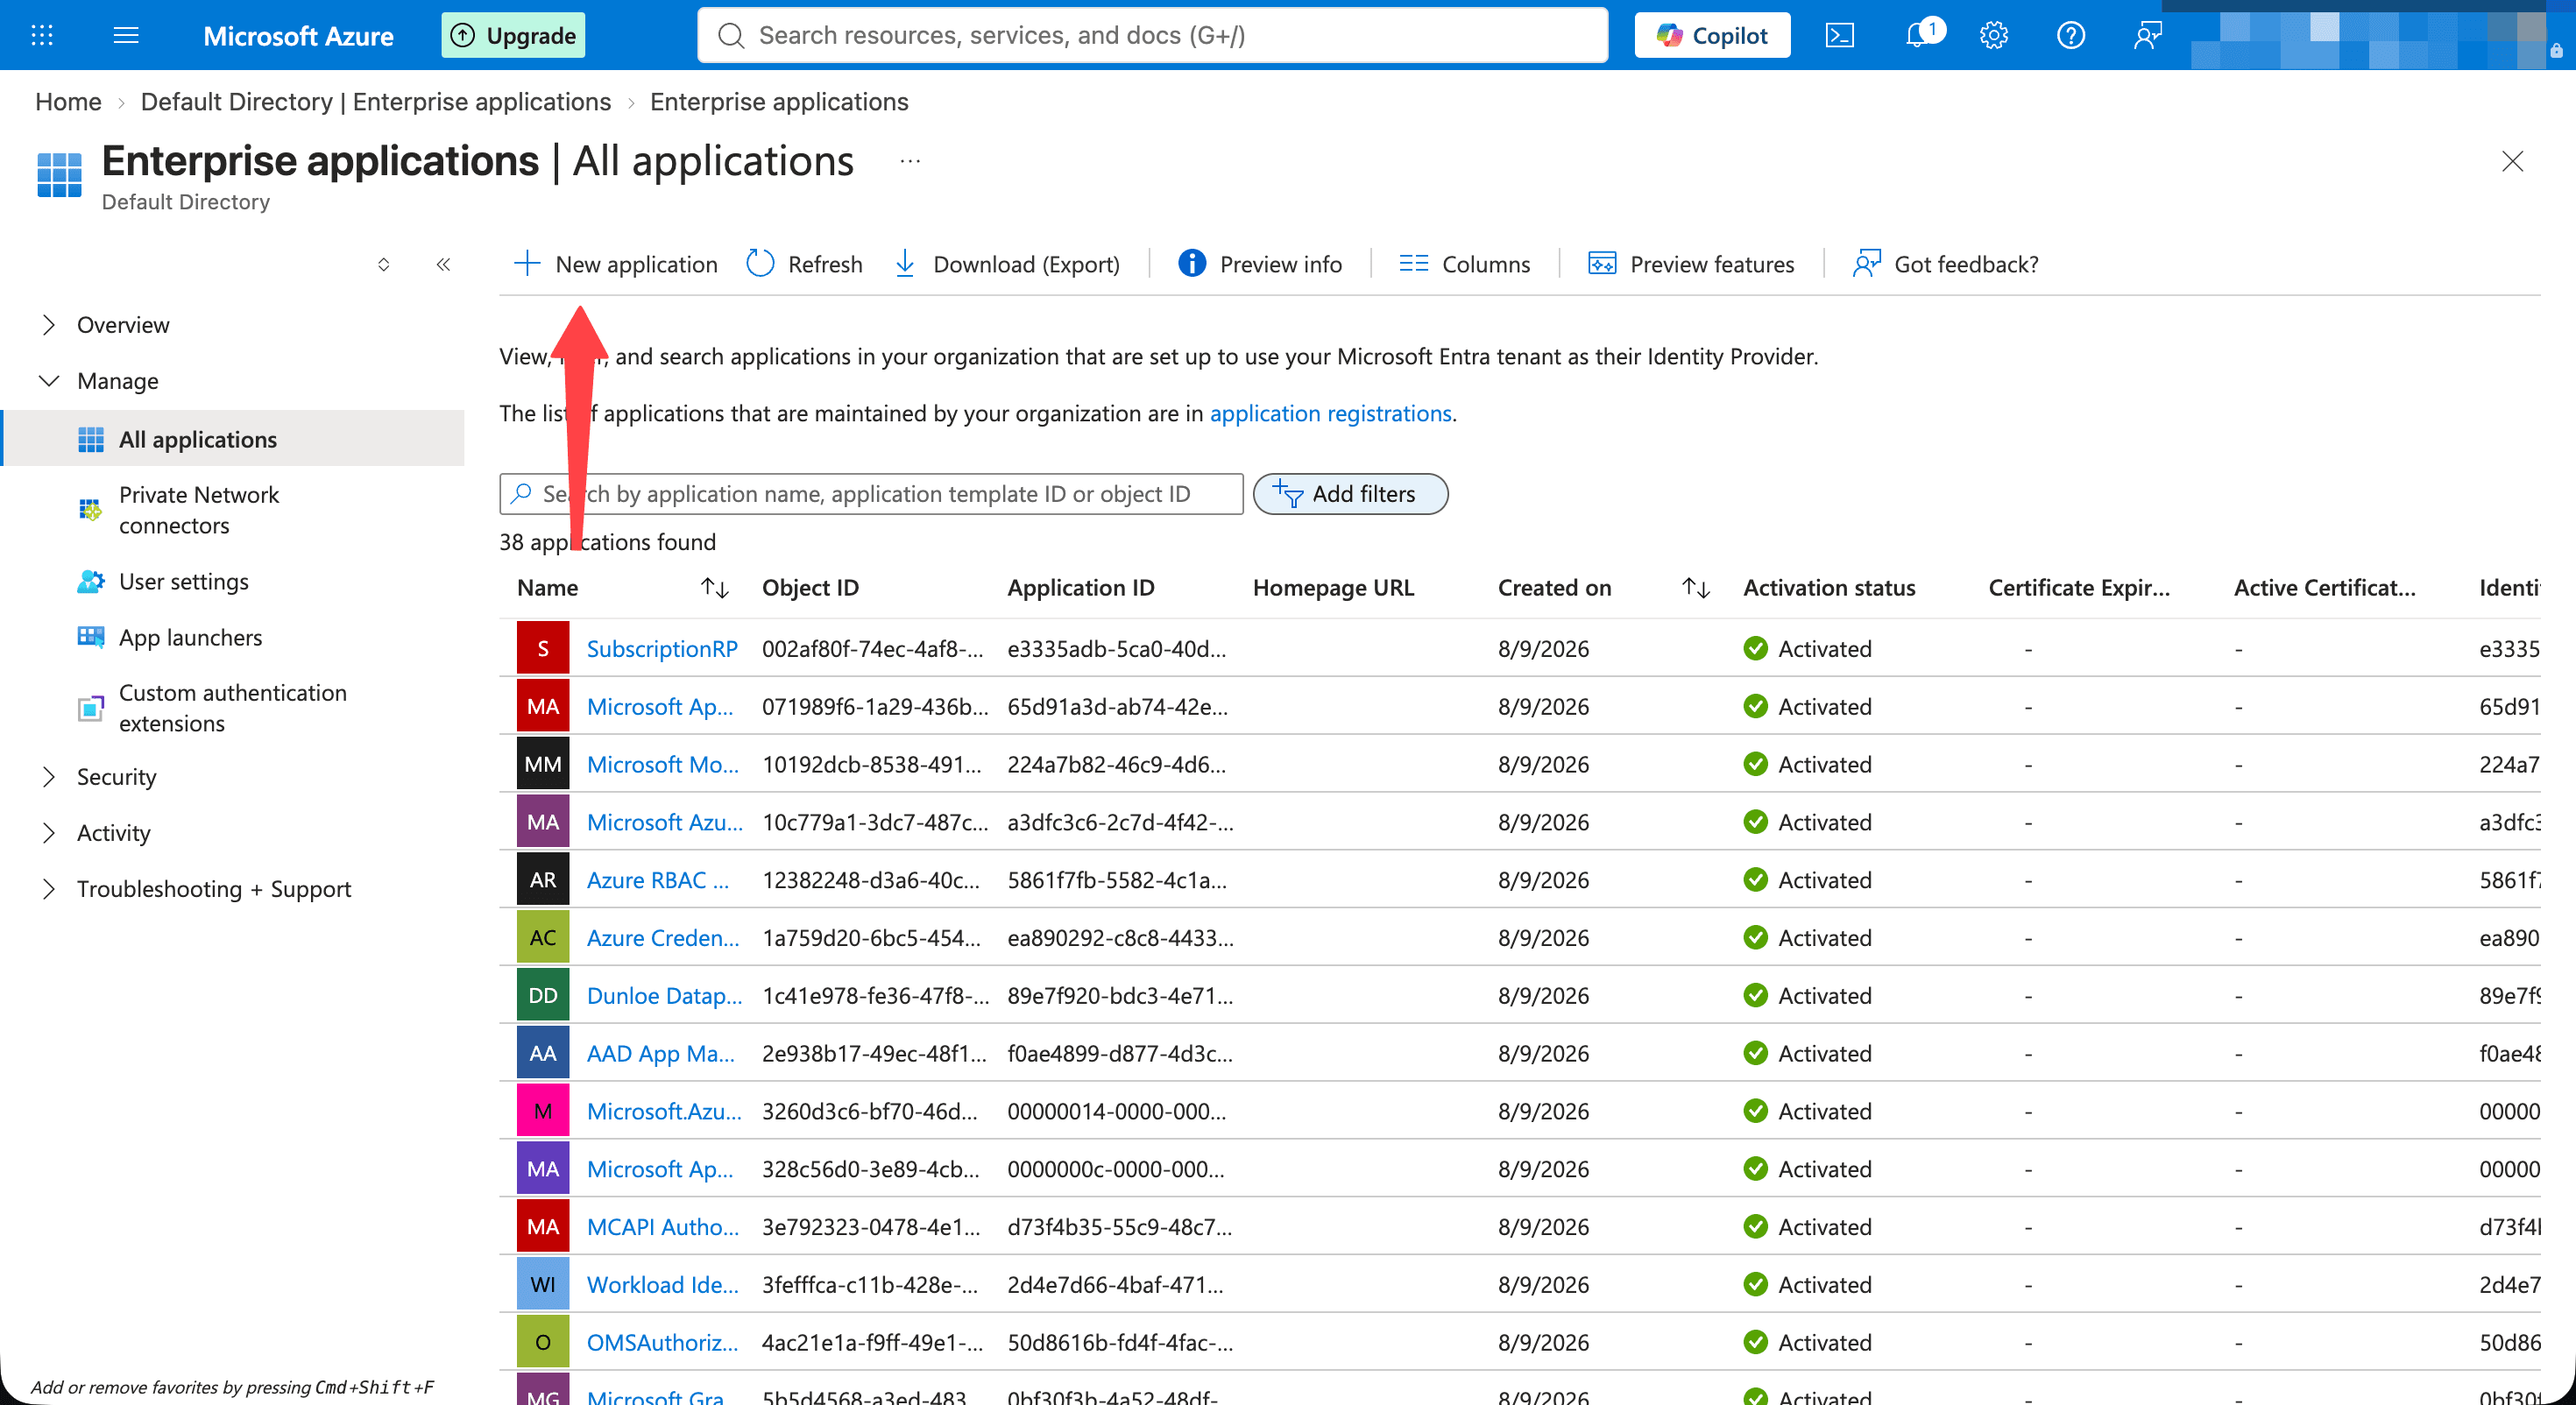This screenshot has height=1405, width=2576.
Task: Click the WI Workload tile icon
Action: [543, 1285]
